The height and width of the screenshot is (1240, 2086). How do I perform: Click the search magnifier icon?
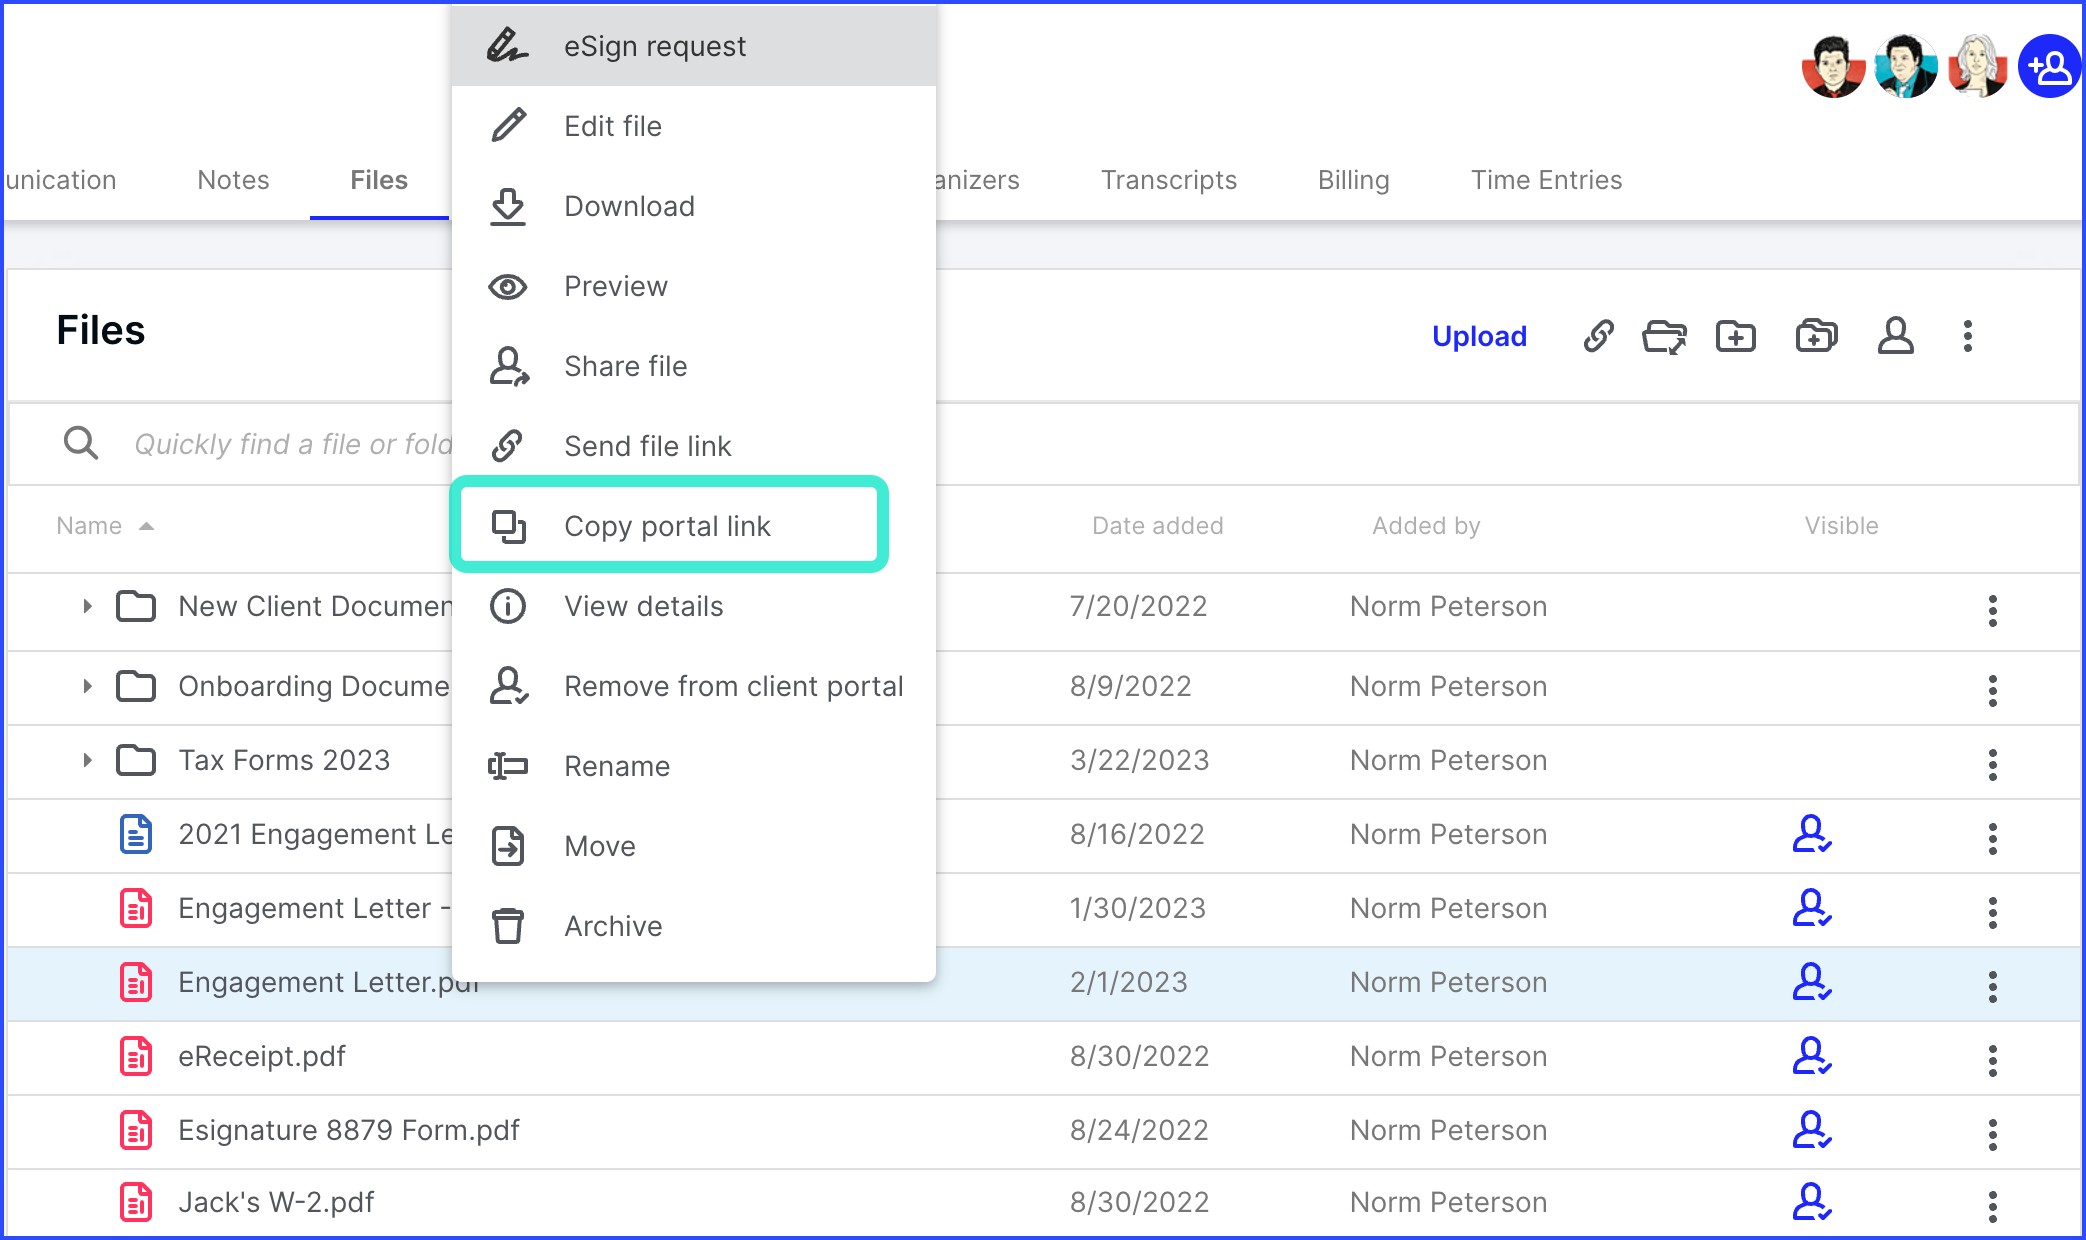point(80,443)
